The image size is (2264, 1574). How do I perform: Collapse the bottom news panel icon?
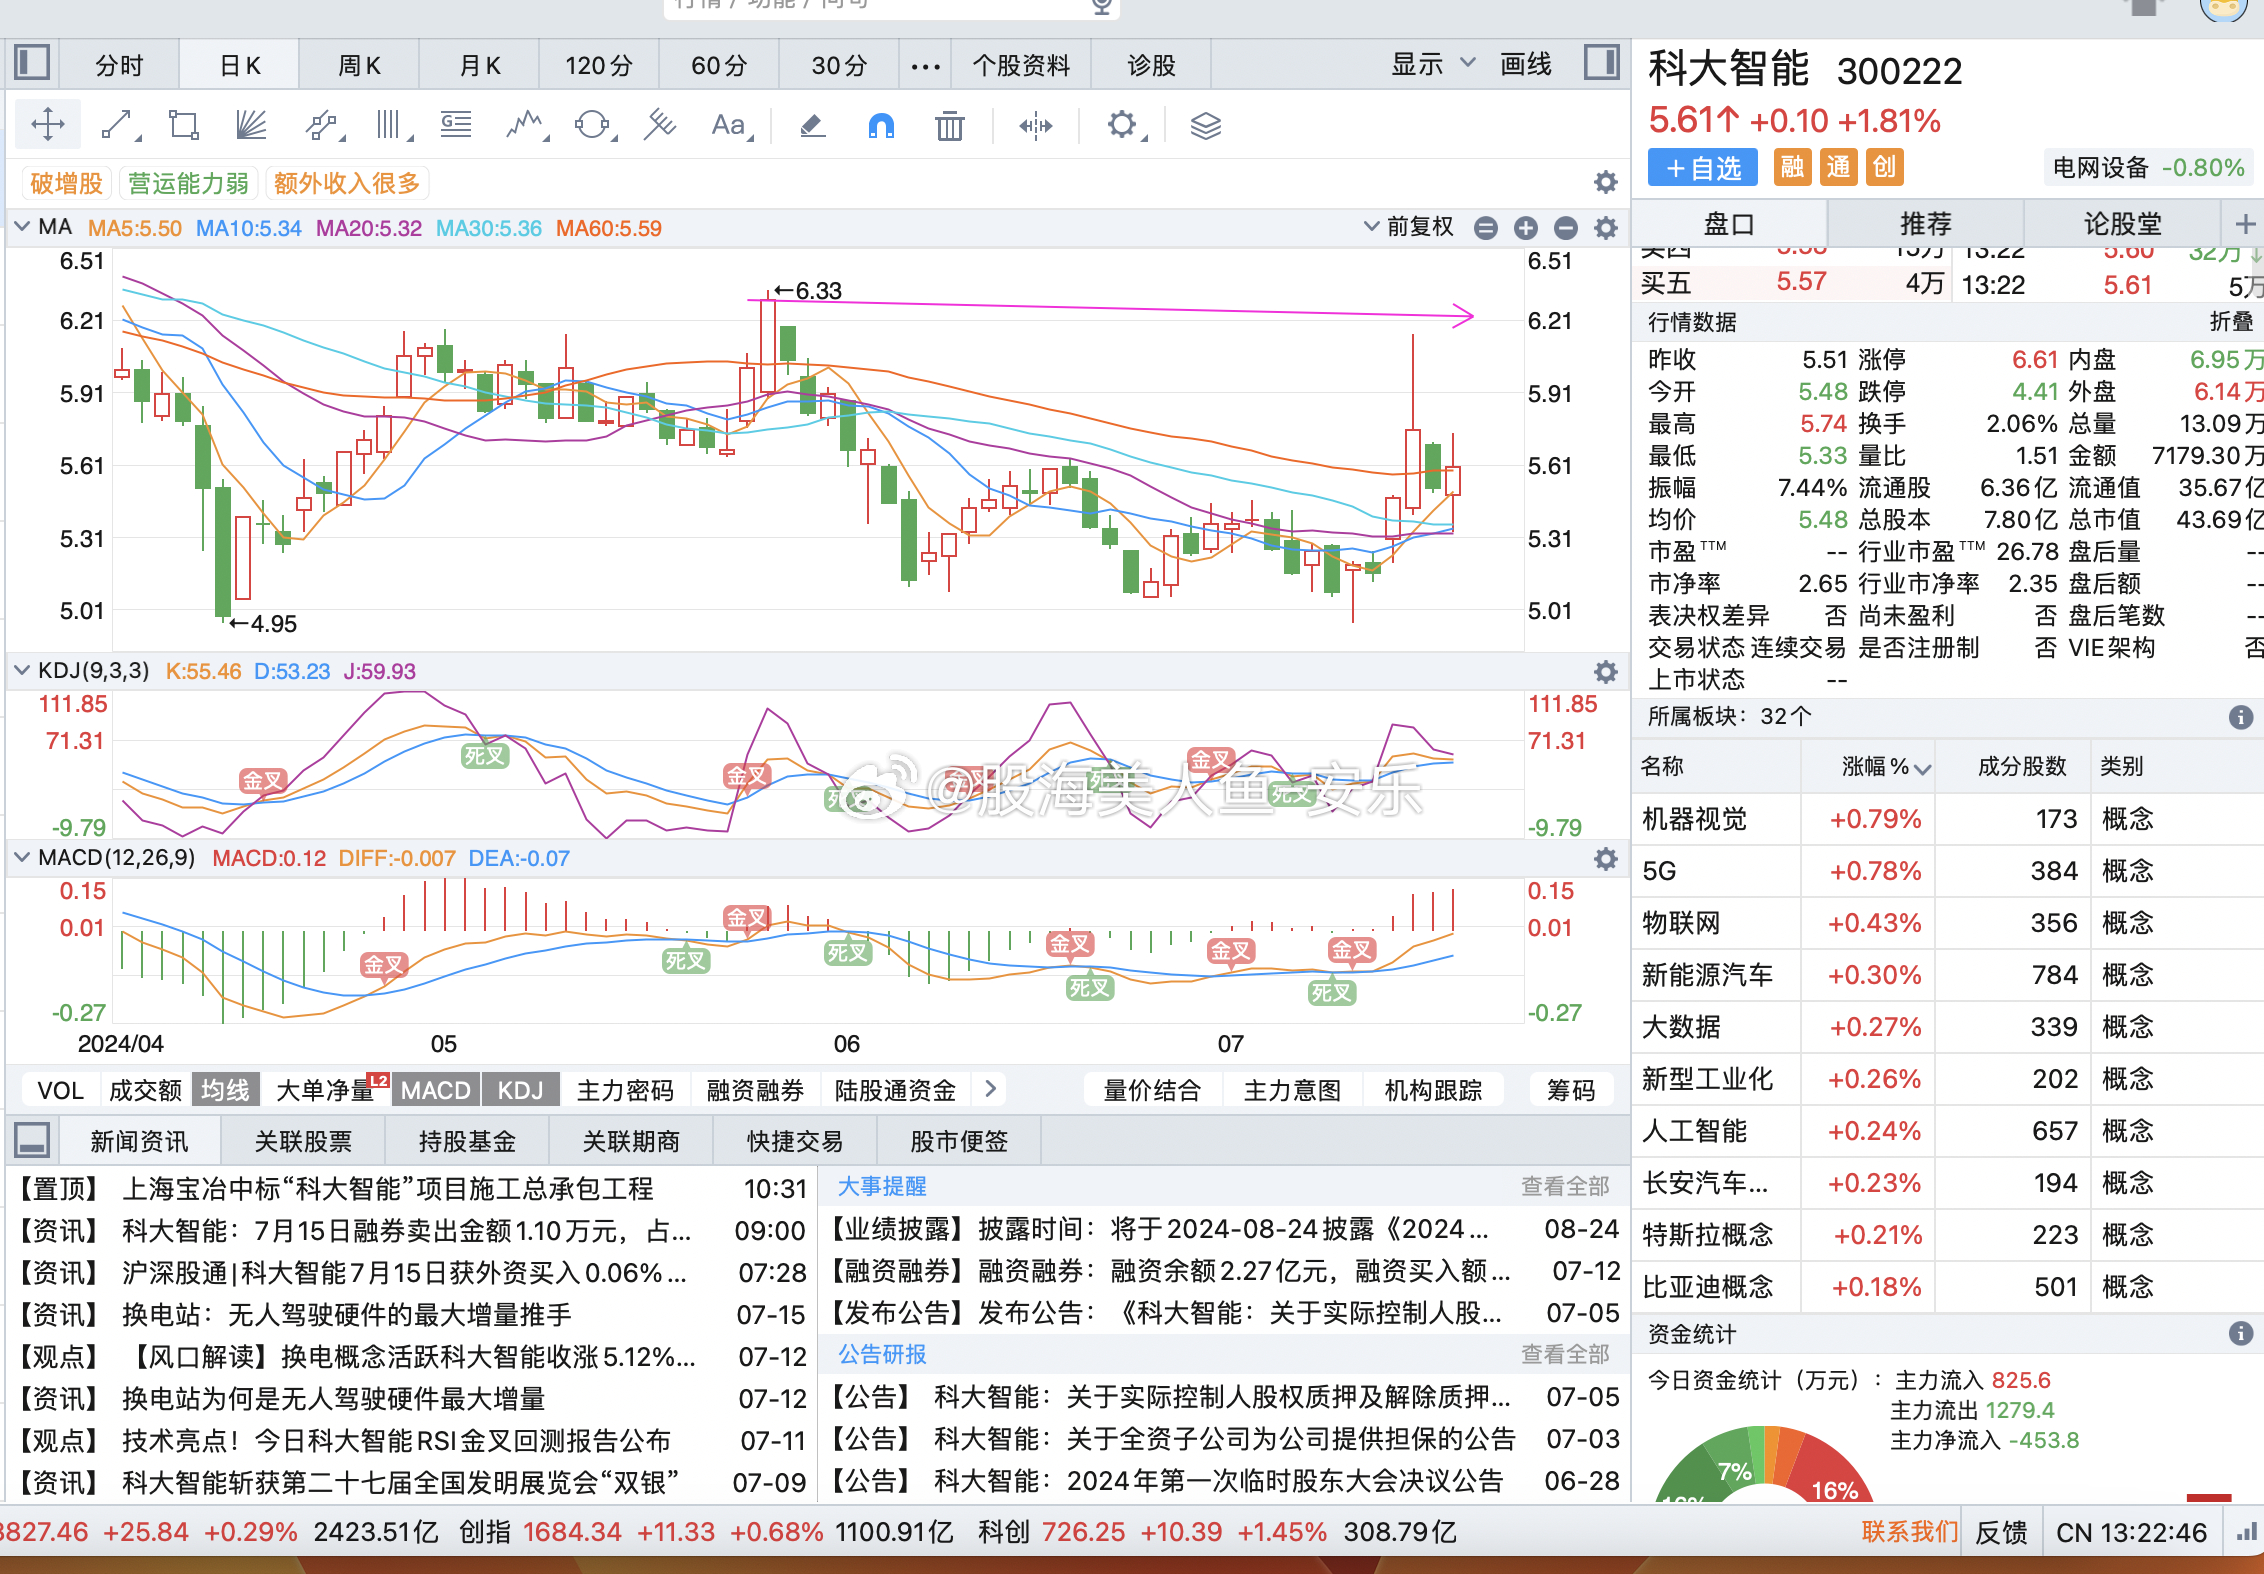point(32,1140)
